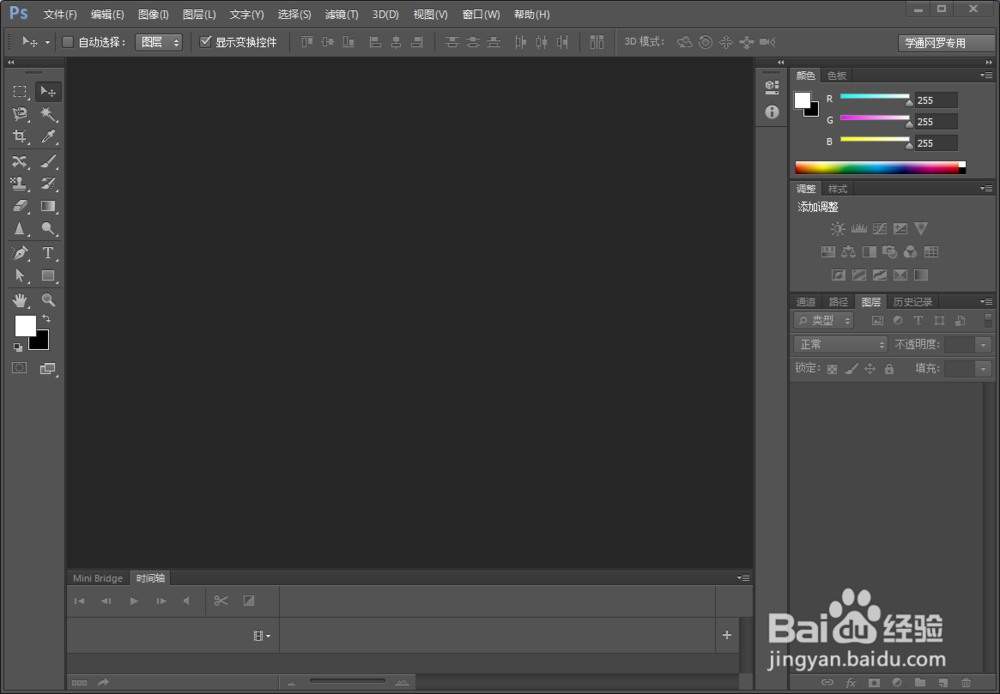Open the 滤镜(T) menu

[x=341, y=14]
